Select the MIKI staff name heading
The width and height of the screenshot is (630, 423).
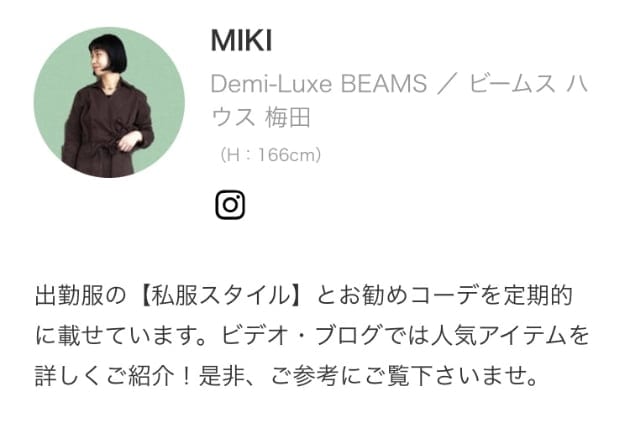(241, 41)
